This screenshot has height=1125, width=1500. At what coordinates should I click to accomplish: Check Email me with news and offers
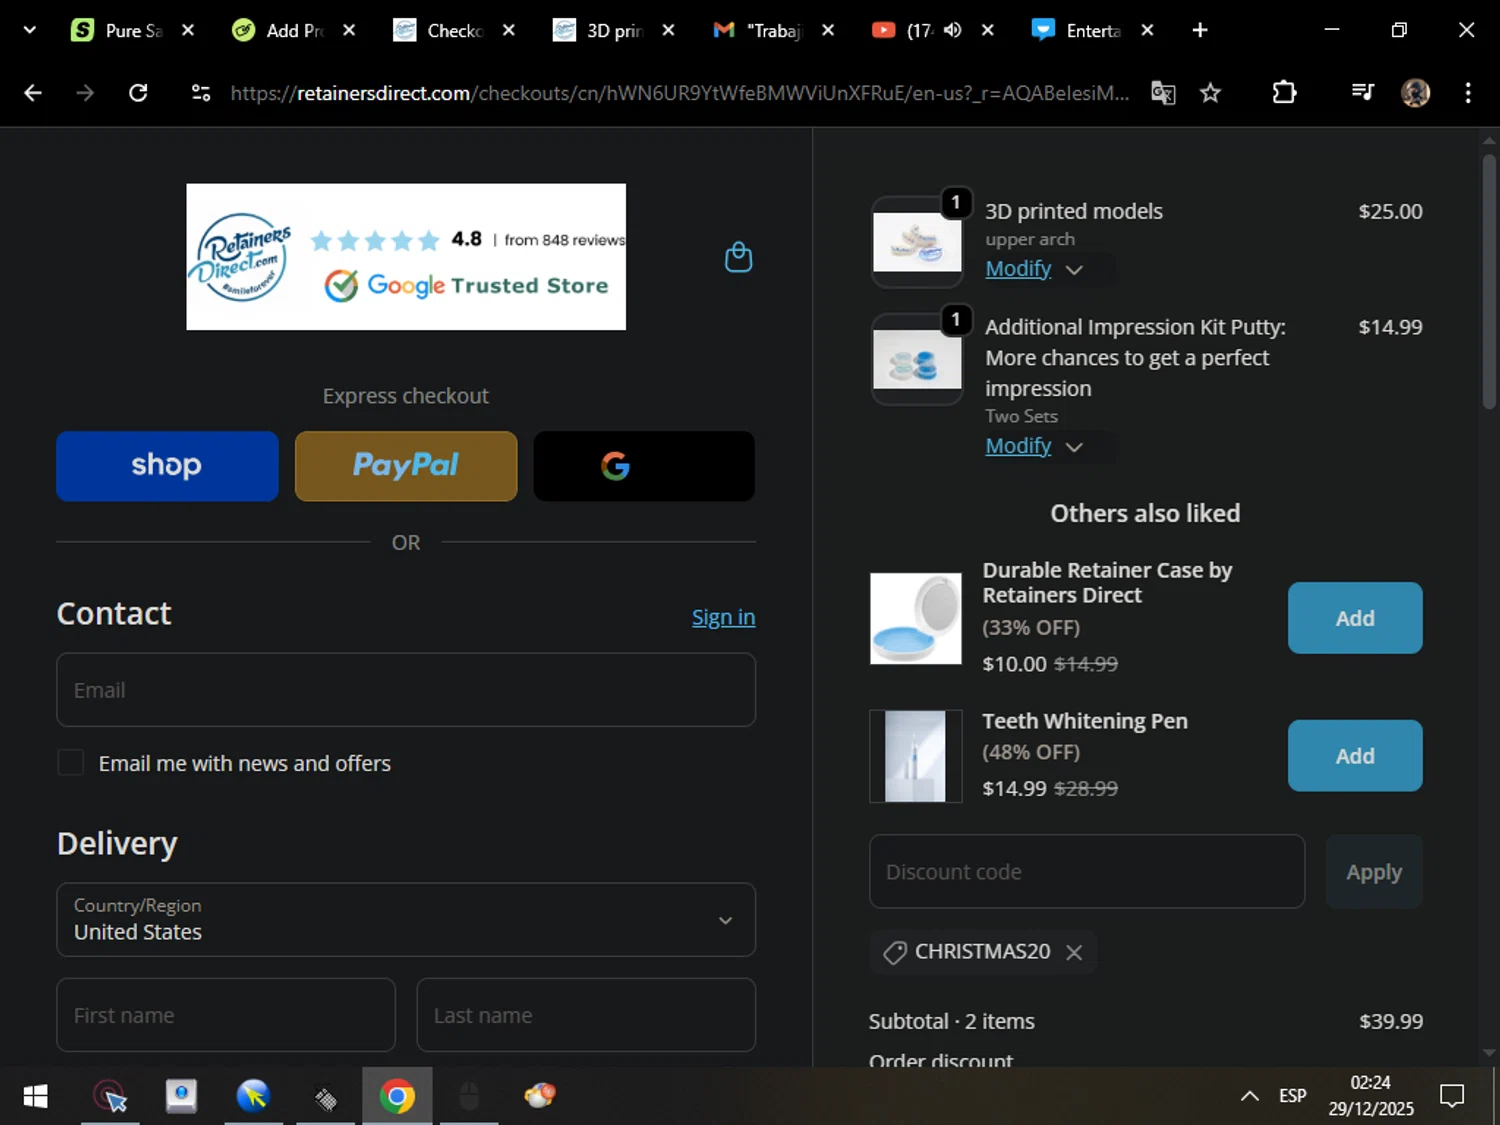coord(71,763)
